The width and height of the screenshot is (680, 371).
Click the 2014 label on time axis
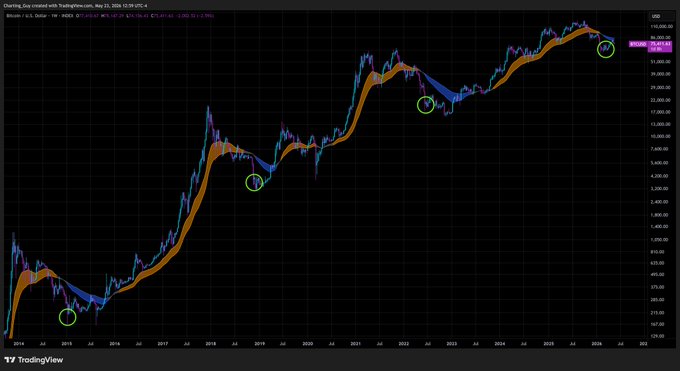(18, 344)
